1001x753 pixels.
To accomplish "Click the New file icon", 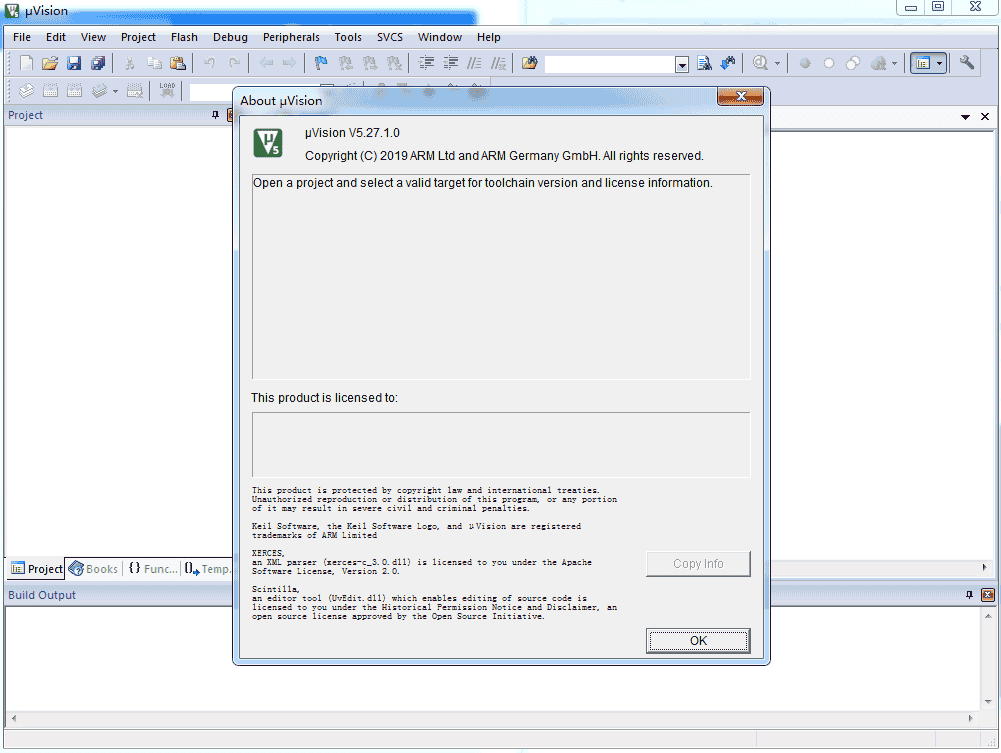I will (x=27, y=63).
